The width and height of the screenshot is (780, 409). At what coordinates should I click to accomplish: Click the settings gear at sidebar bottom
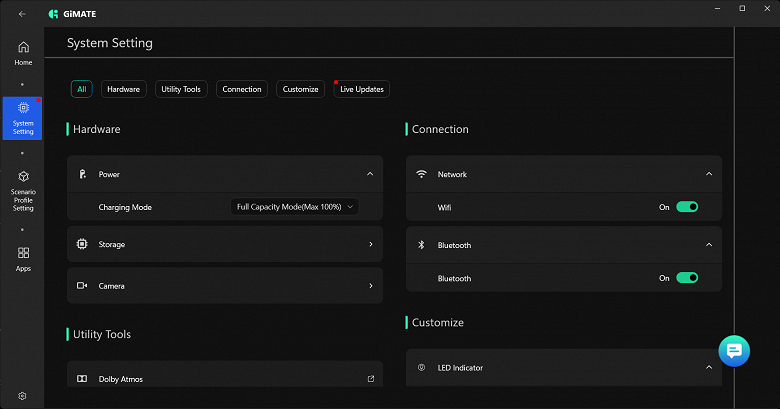pyautogui.click(x=22, y=396)
